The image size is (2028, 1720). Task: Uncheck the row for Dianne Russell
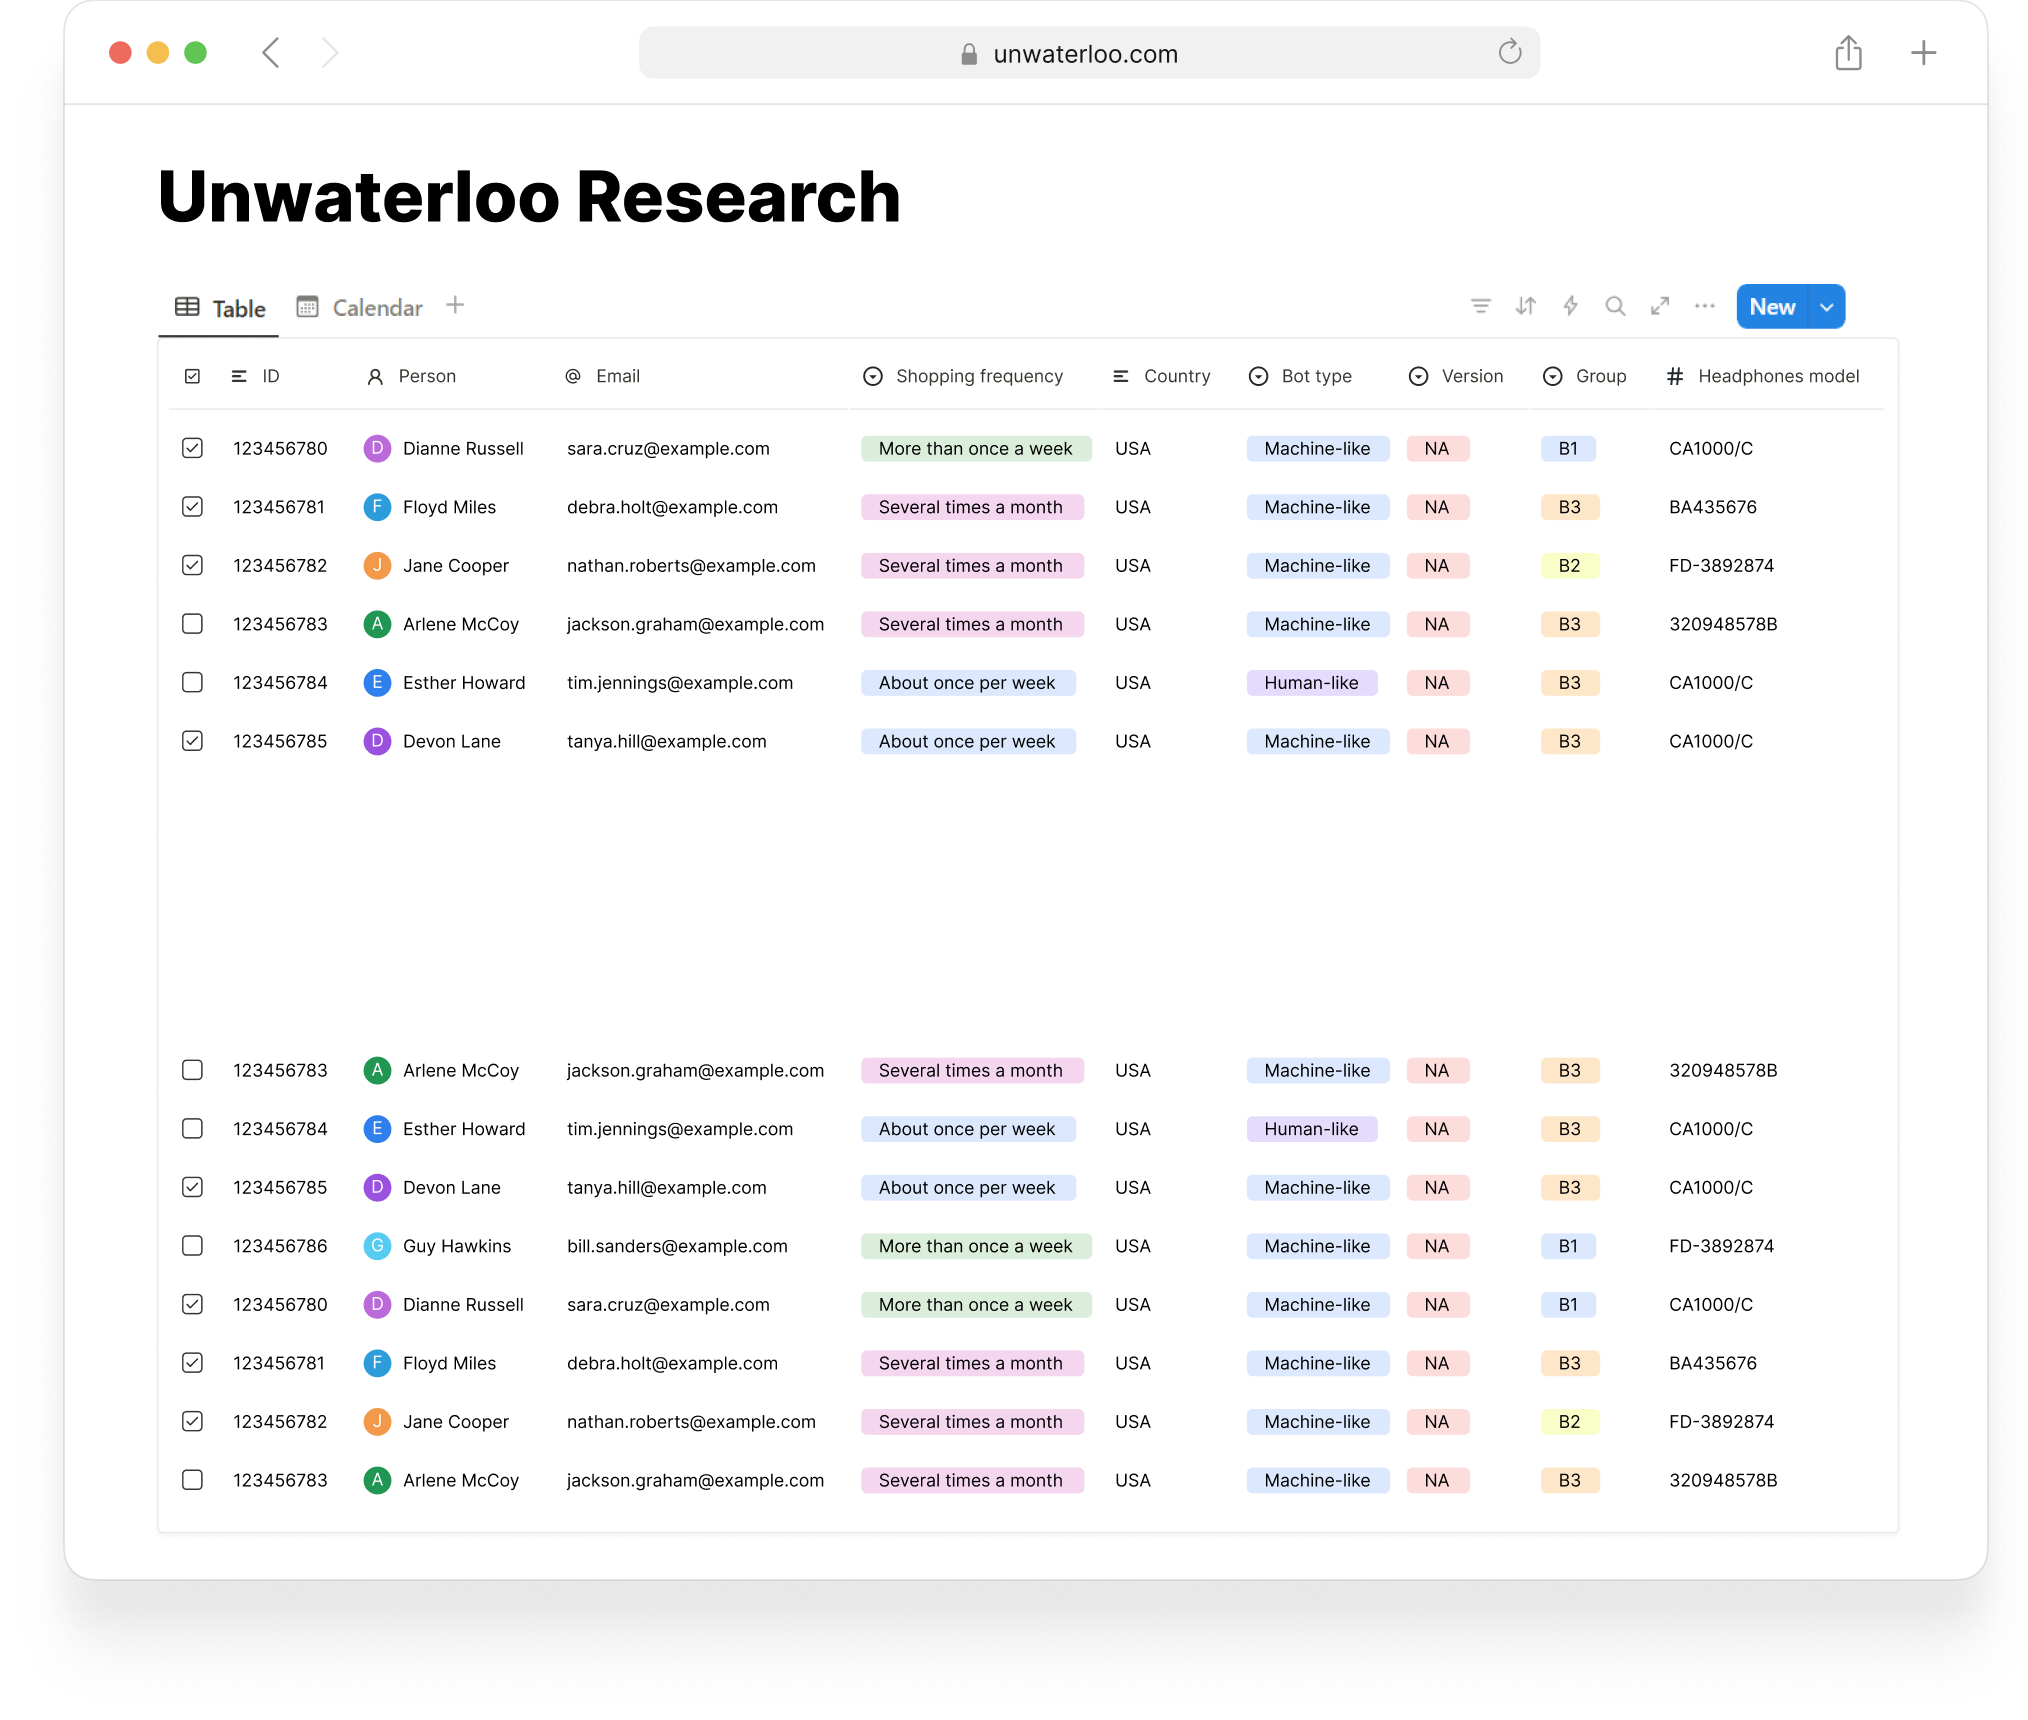click(x=193, y=448)
